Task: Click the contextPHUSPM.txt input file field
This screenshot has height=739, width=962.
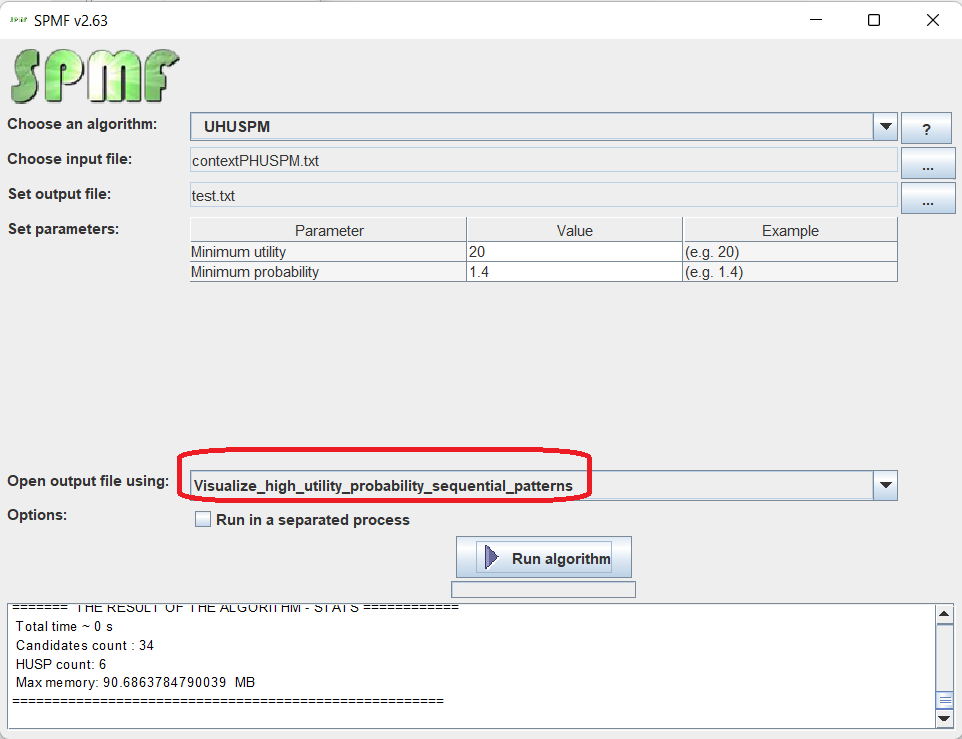Action: (543, 160)
